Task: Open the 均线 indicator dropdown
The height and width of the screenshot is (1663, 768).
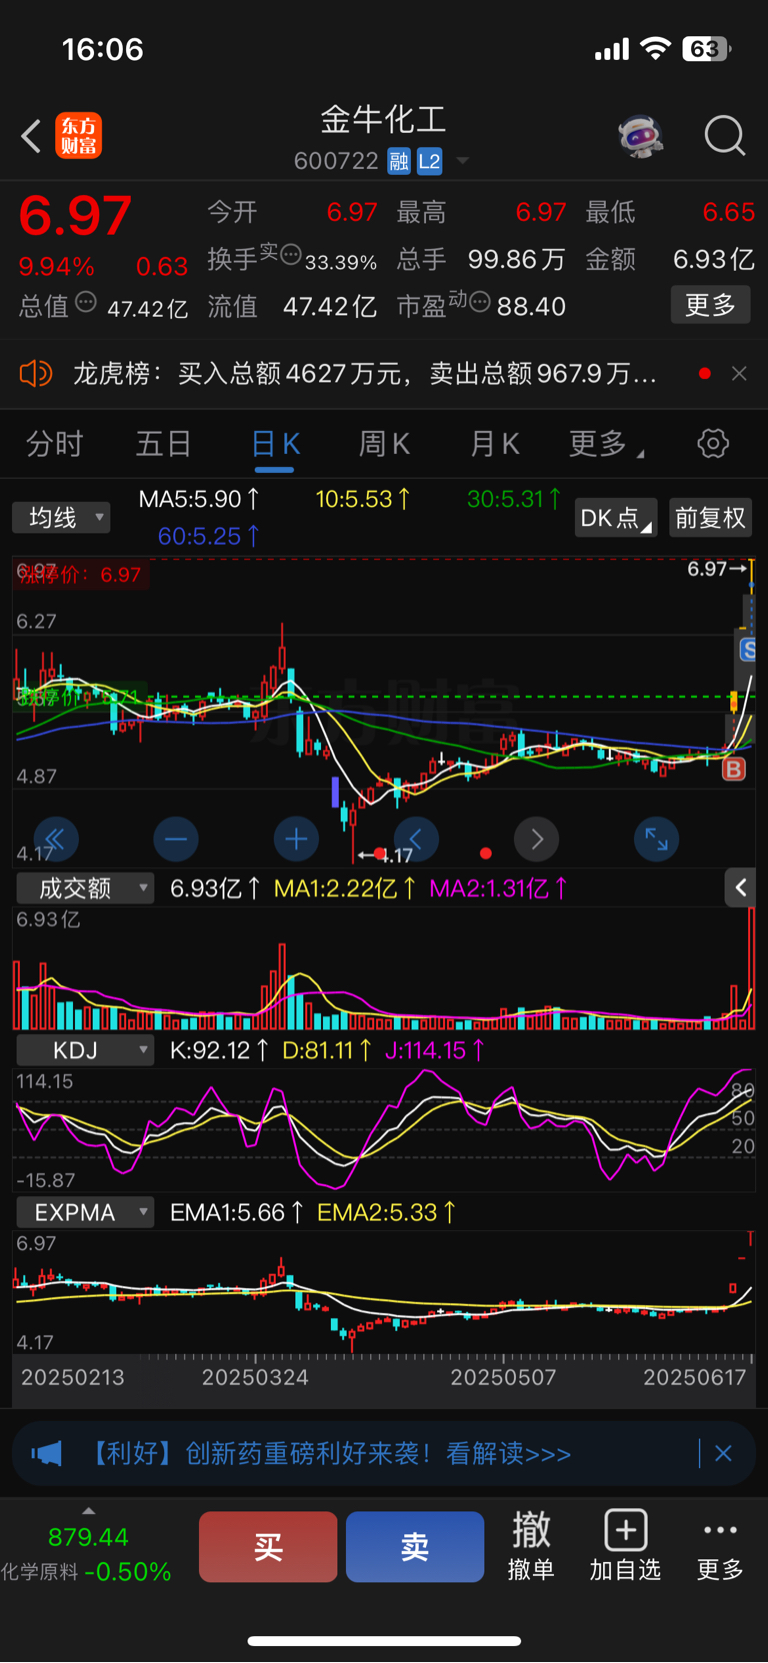Action: [61, 517]
